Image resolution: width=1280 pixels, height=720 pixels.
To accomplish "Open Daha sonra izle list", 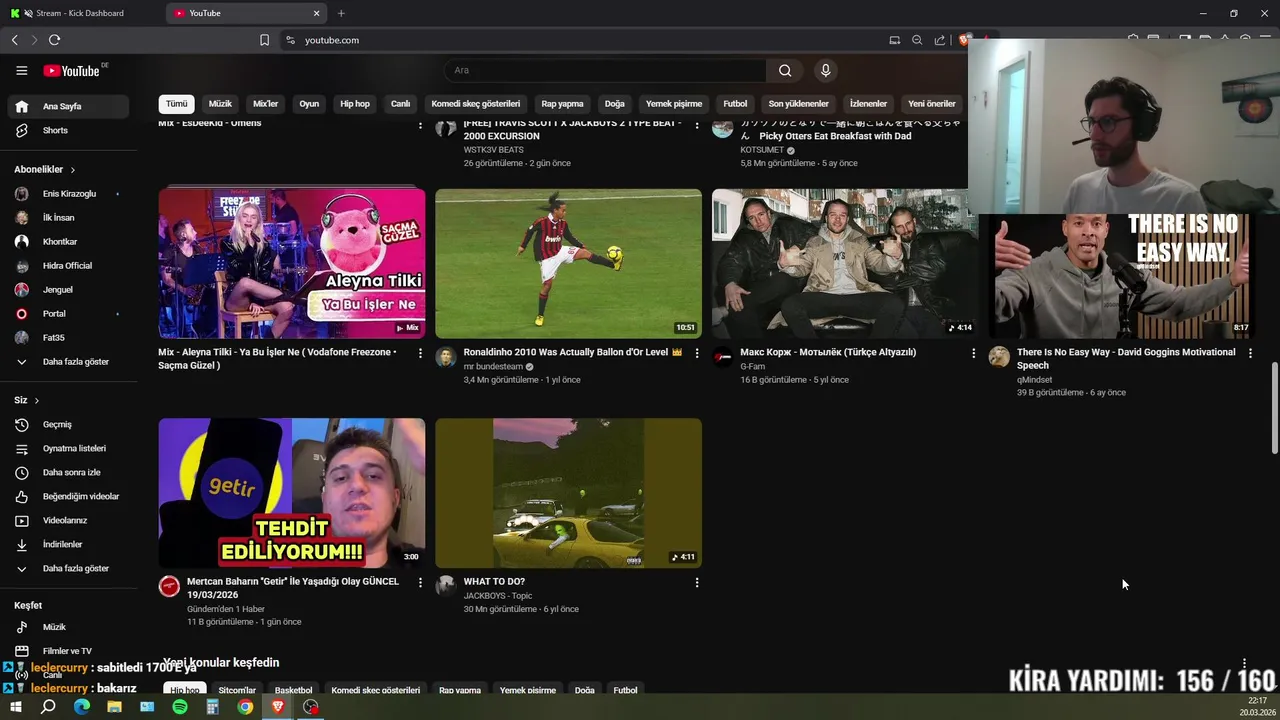I will pyautogui.click(x=68, y=472).
